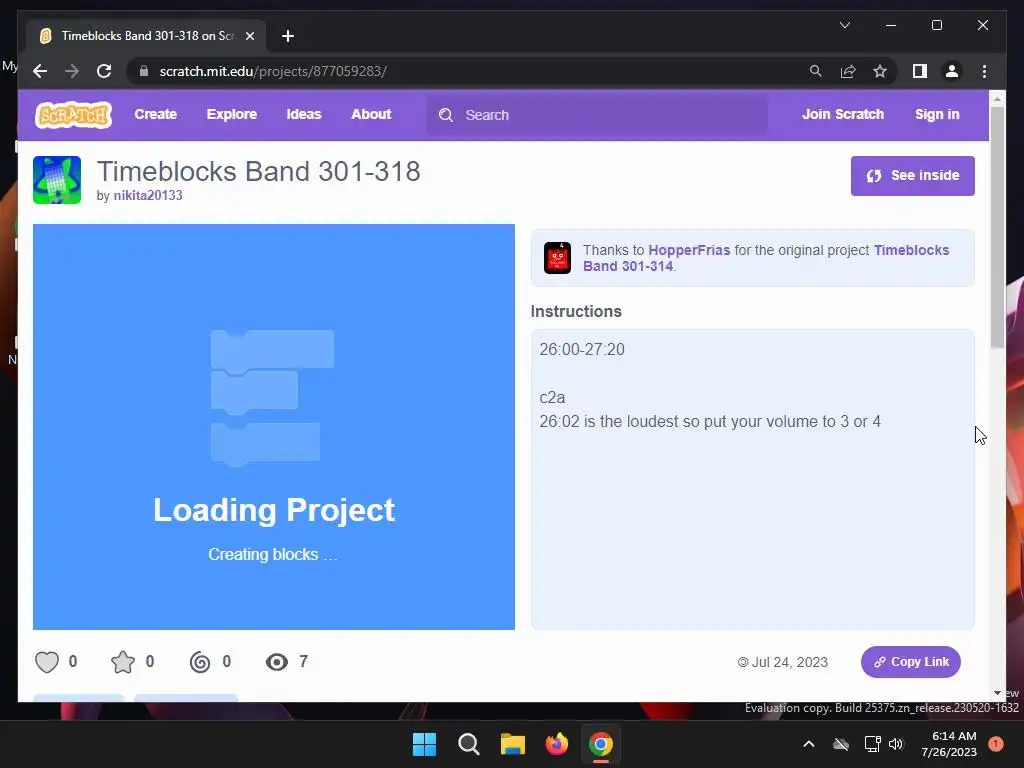Click the zoom magnifier icon in address bar
1024x768 pixels.
[x=816, y=71]
